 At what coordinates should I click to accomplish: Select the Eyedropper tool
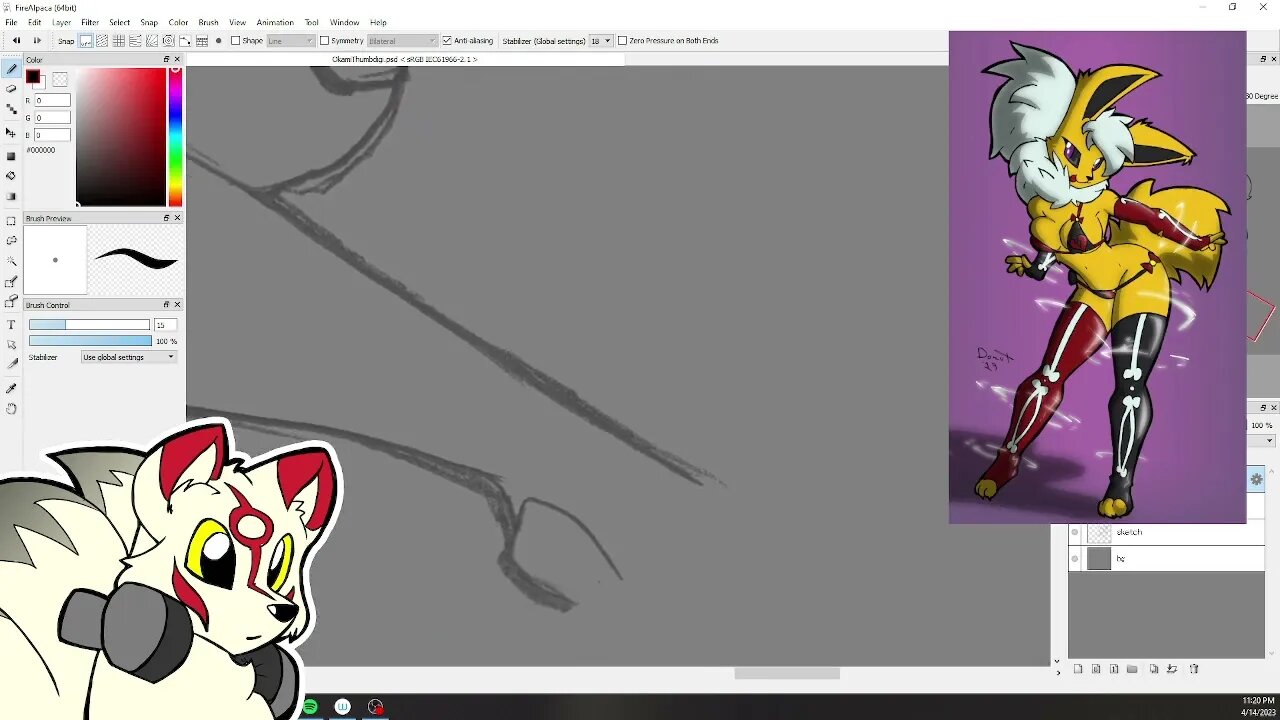coord(11,387)
